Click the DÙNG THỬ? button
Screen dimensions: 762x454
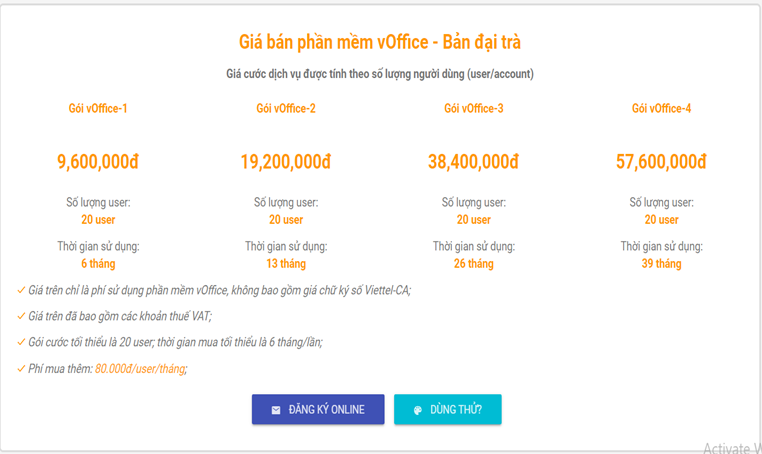448,409
